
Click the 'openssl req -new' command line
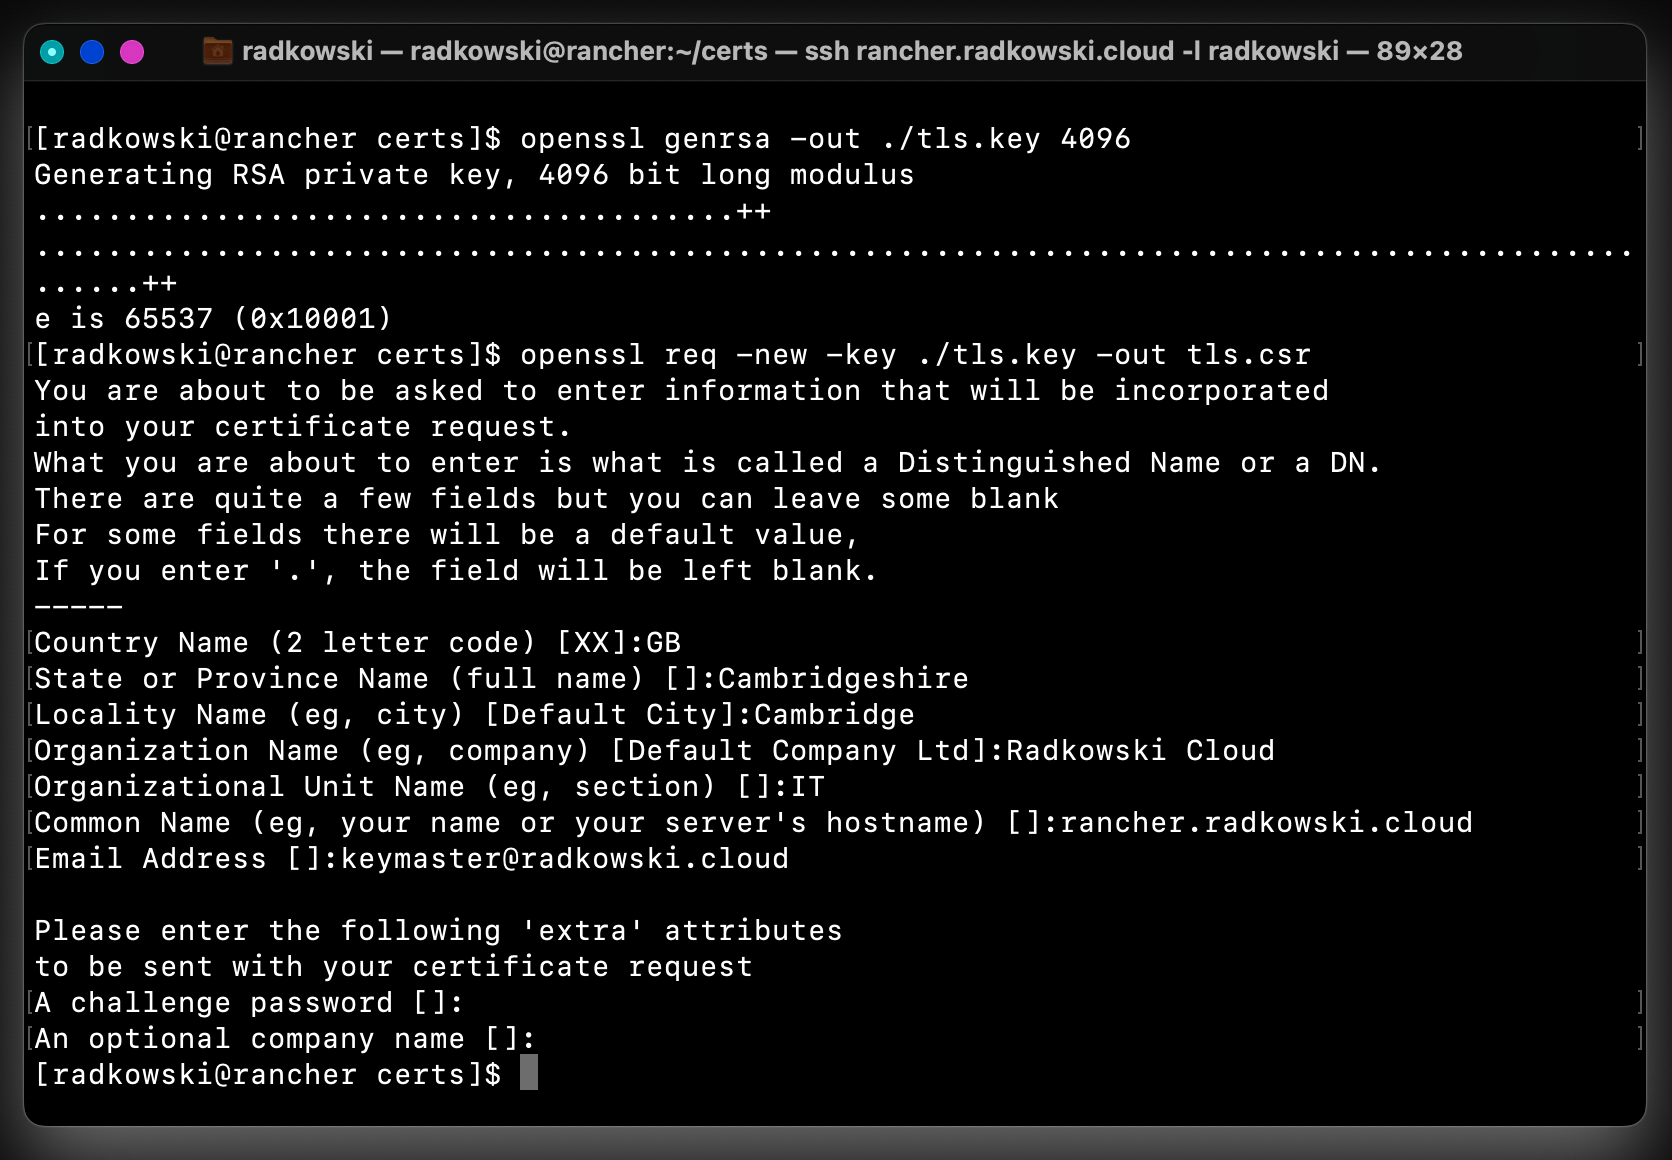[672, 355]
